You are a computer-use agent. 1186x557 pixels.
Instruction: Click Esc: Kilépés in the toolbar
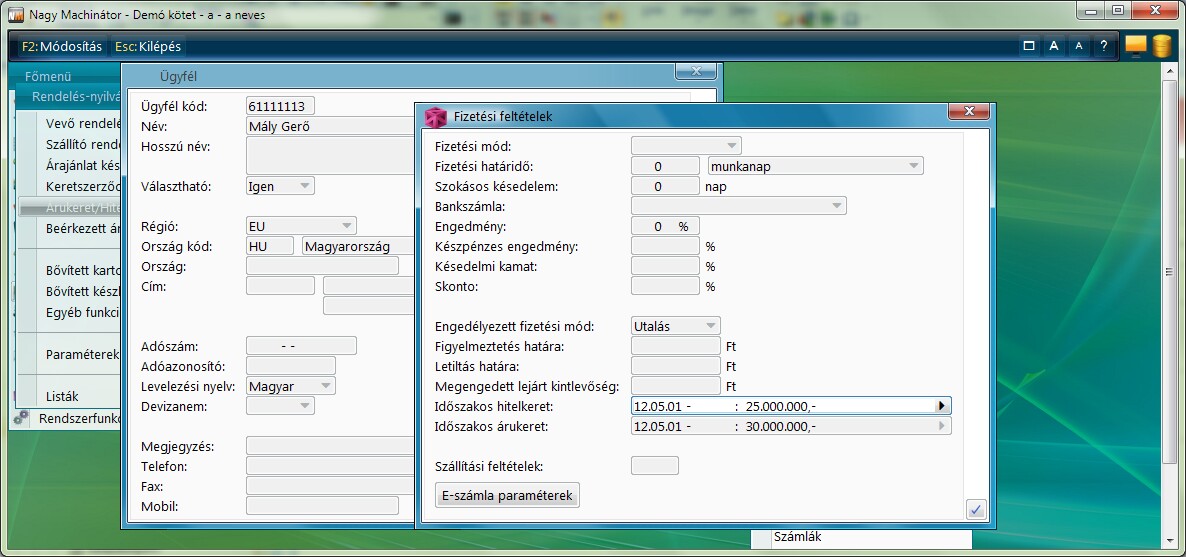point(148,46)
